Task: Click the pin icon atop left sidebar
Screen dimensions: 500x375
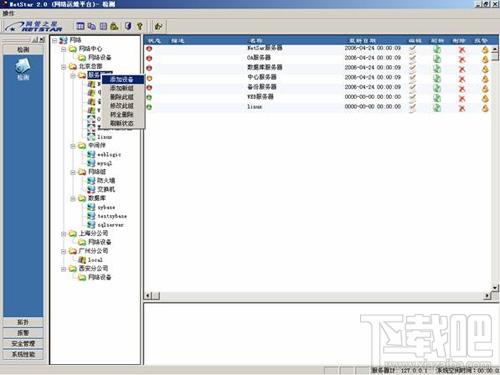Action: pyautogui.click(x=35, y=40)
